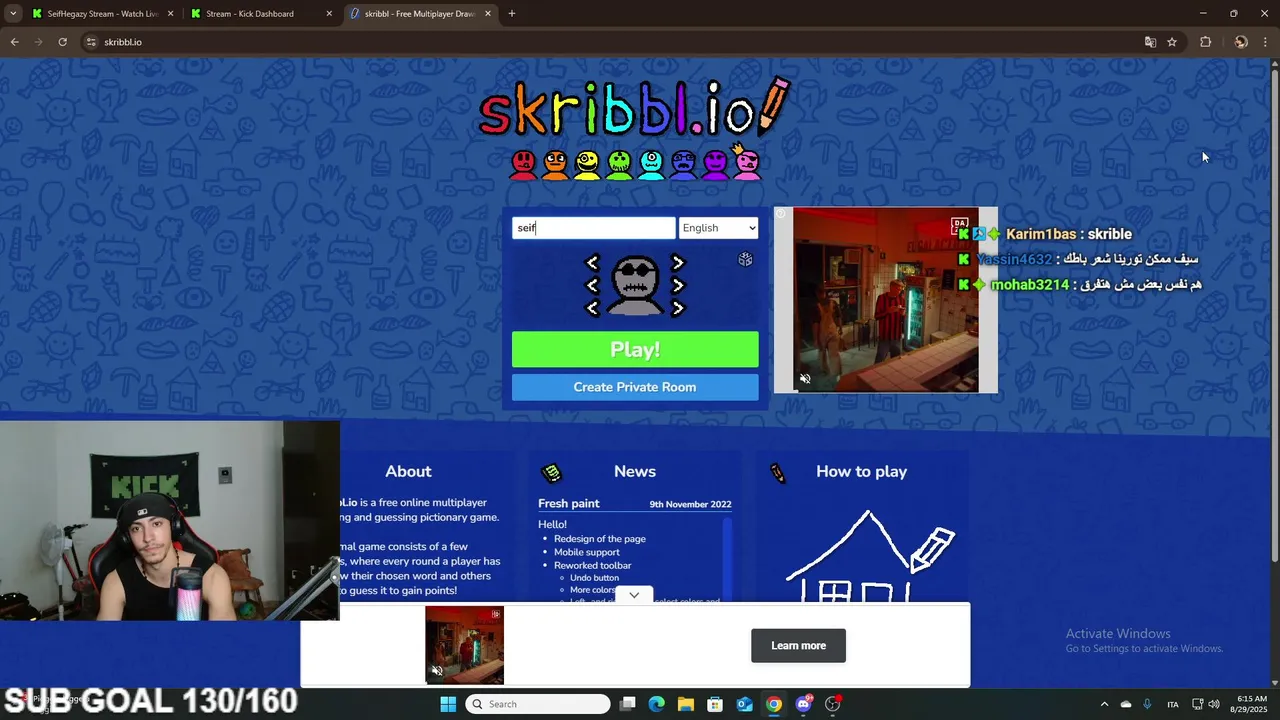1280x720 pixels.
Task: Open the Chrome three-dot menu
Action: tap(1266, 42)
